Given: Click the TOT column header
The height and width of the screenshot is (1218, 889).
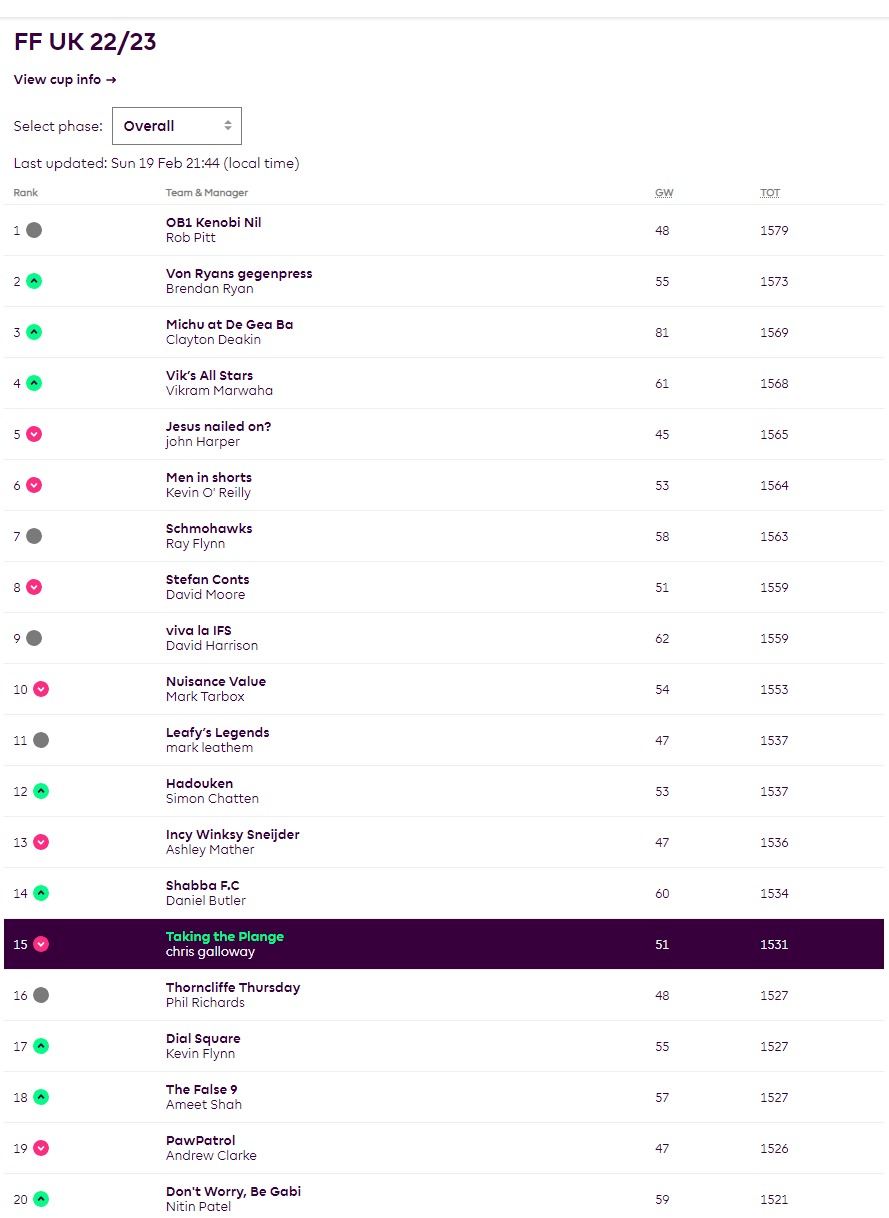Looking at the screenshot, I should 770,193.
